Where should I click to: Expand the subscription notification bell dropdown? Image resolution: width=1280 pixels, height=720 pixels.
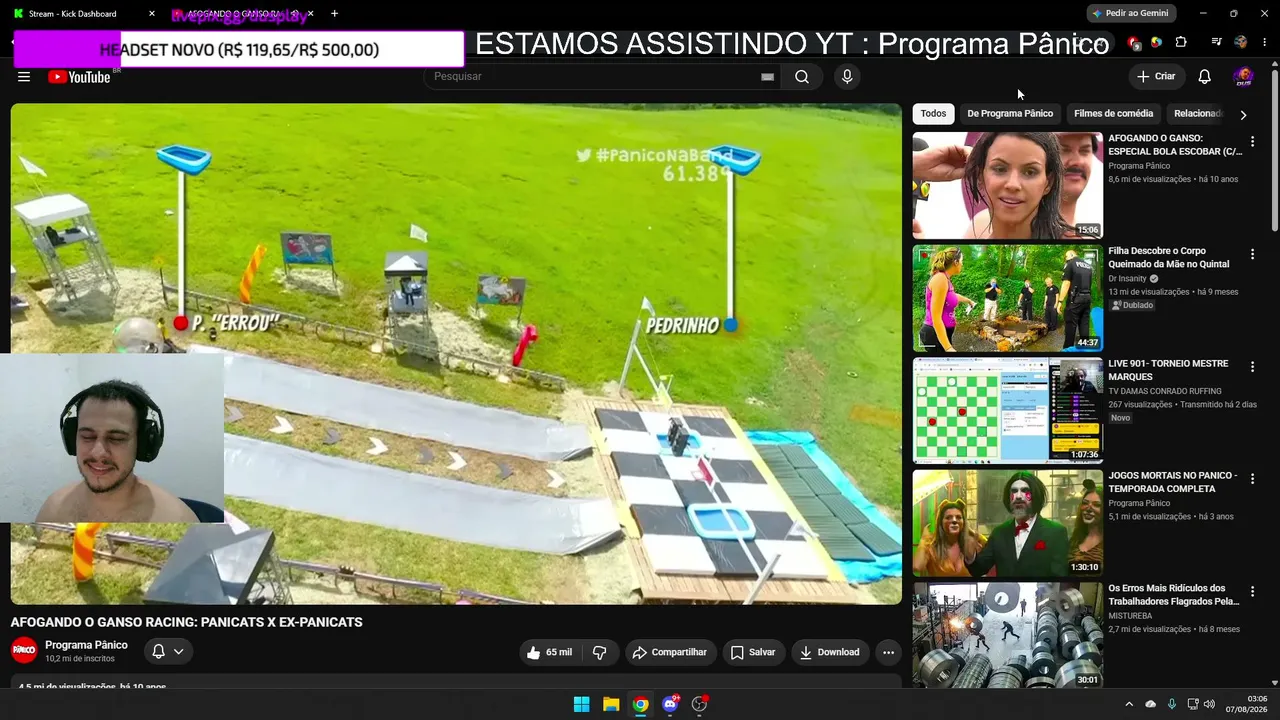click(x=168, y=651)
